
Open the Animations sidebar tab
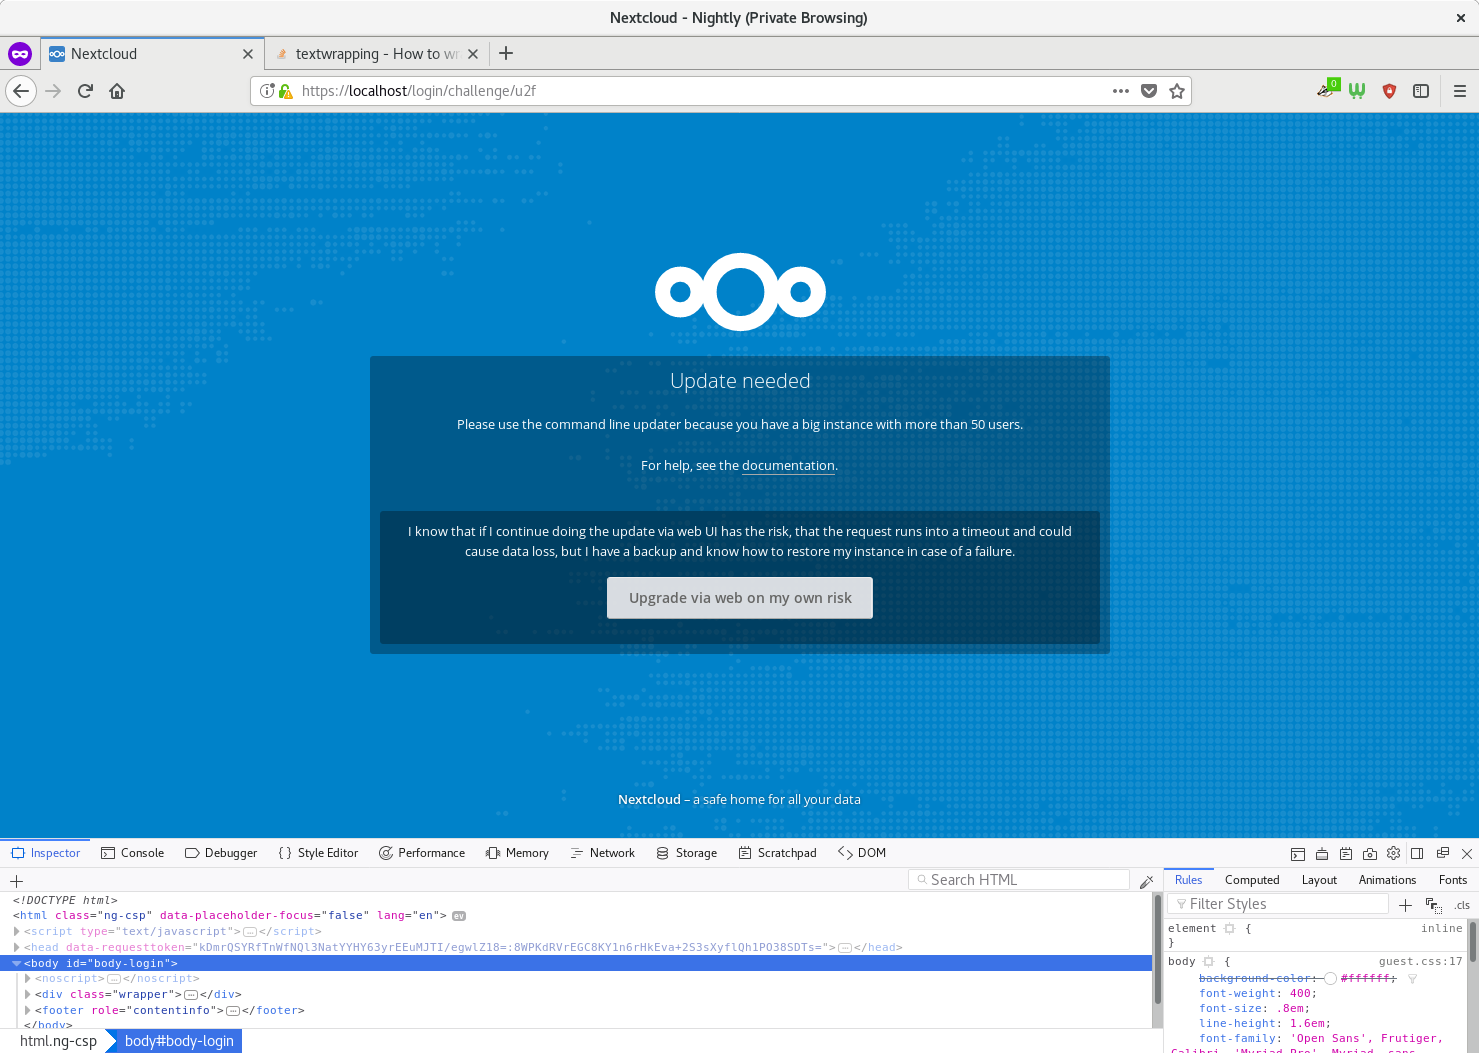(1387, 880)
